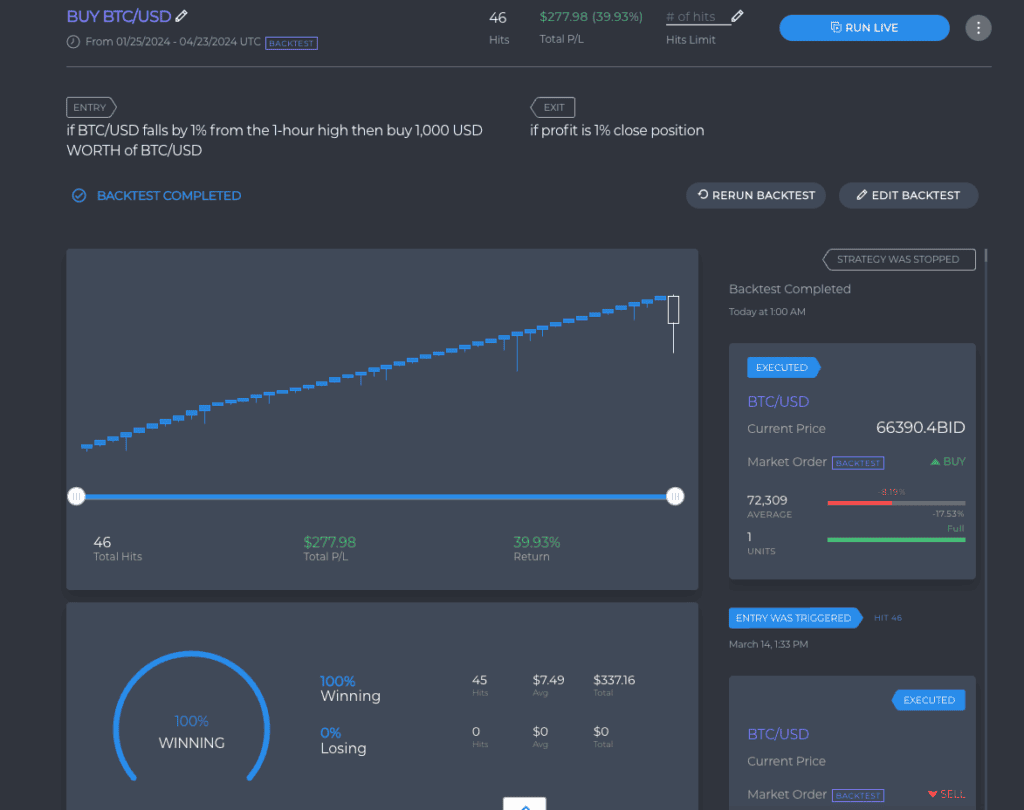This screenshot has width=1024, height=810.
Task: Edit the Hits Limit pencil icon
Action: pyautogui.click(x=737, y=16)
